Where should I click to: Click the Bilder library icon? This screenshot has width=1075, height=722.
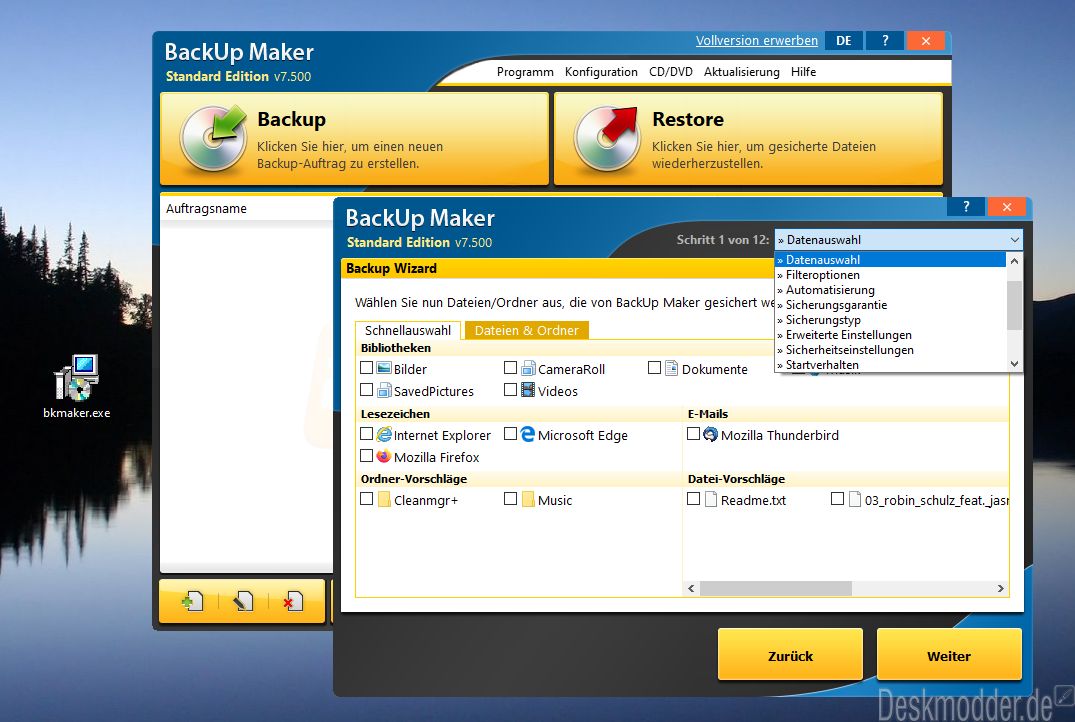[384, 368]
